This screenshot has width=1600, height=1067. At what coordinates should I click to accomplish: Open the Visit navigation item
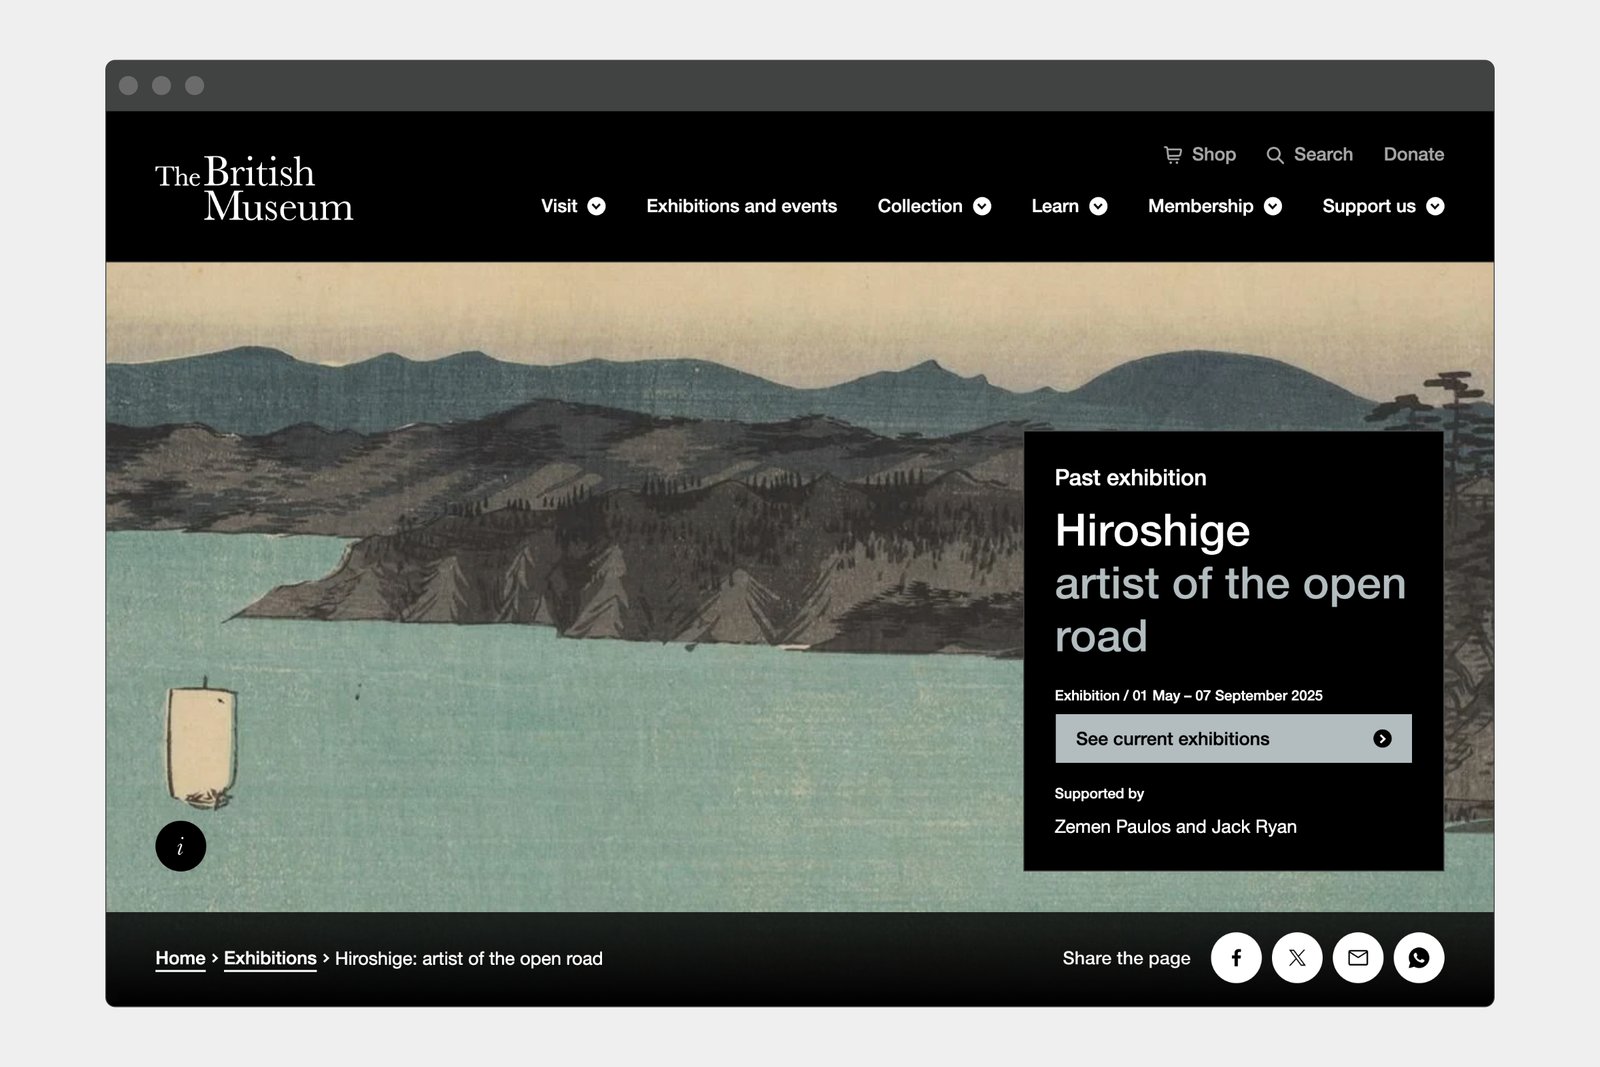pyautogui.click(x=559, y=206)
